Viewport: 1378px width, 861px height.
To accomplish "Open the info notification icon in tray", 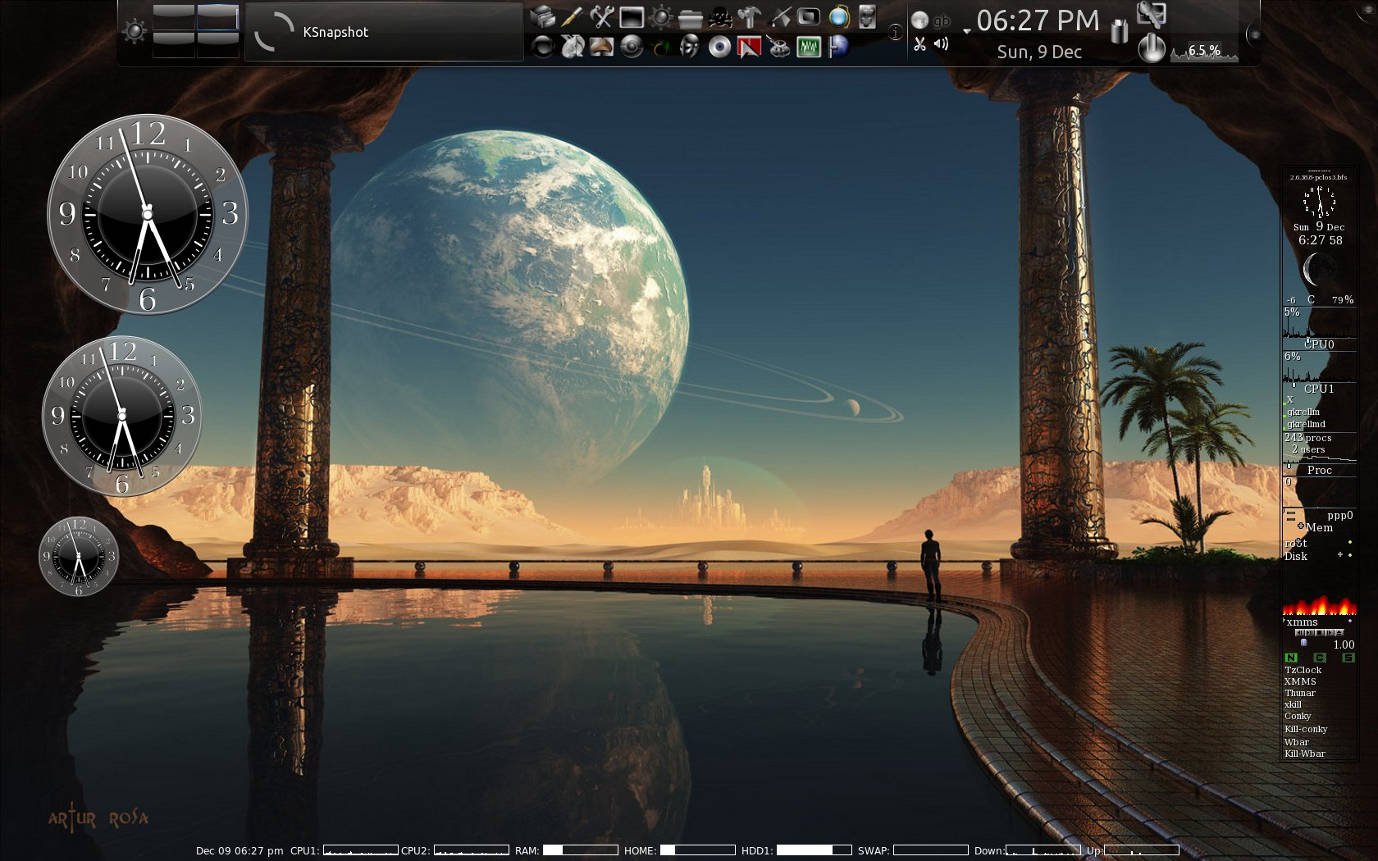I will [896, 32].
